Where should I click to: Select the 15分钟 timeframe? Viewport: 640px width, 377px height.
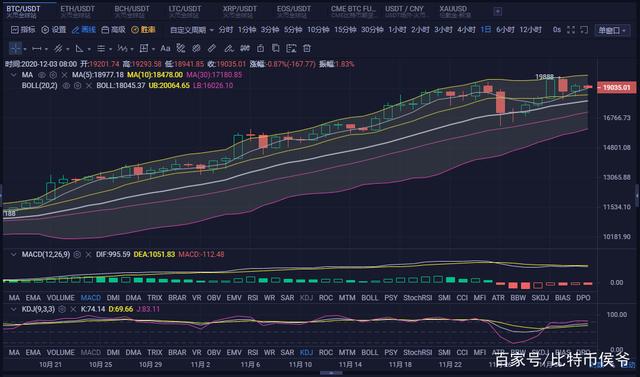(x=345, y=30)
